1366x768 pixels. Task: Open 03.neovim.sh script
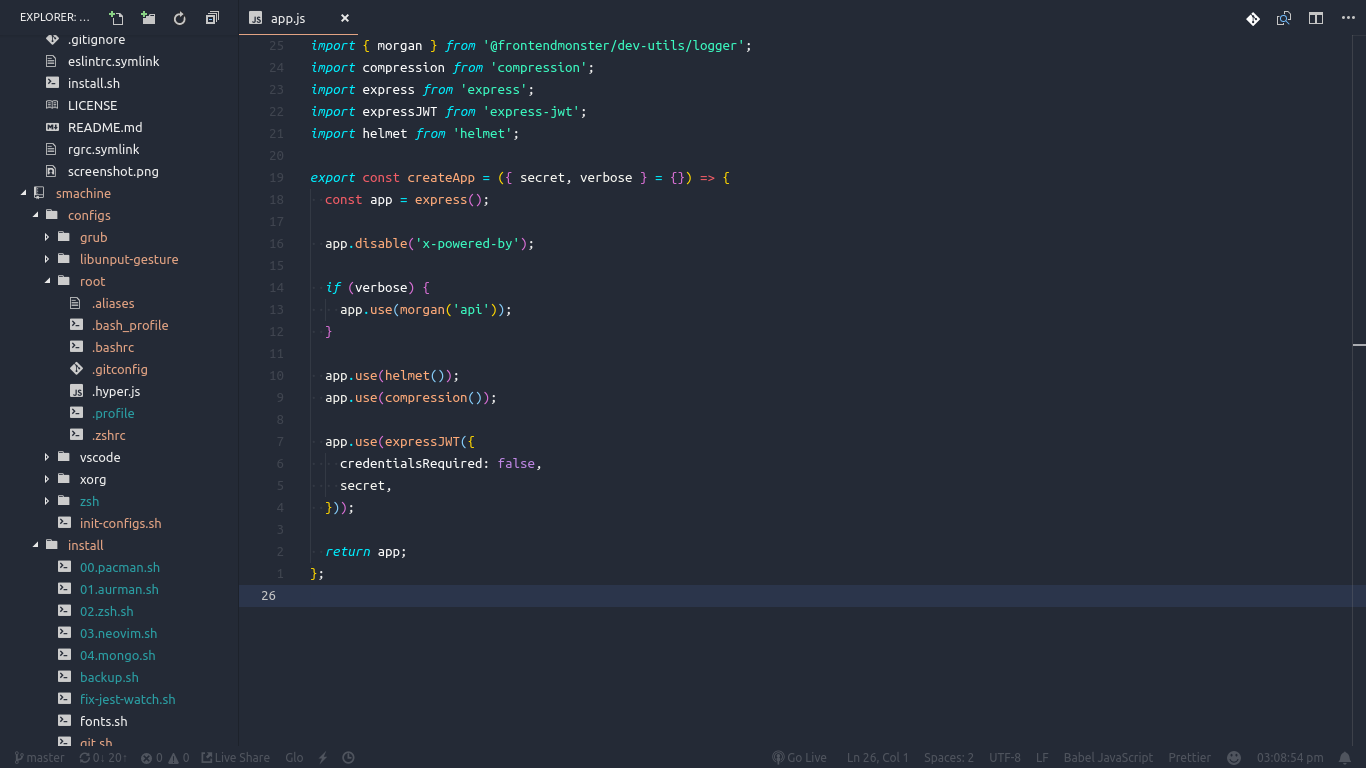click(119, 633)
